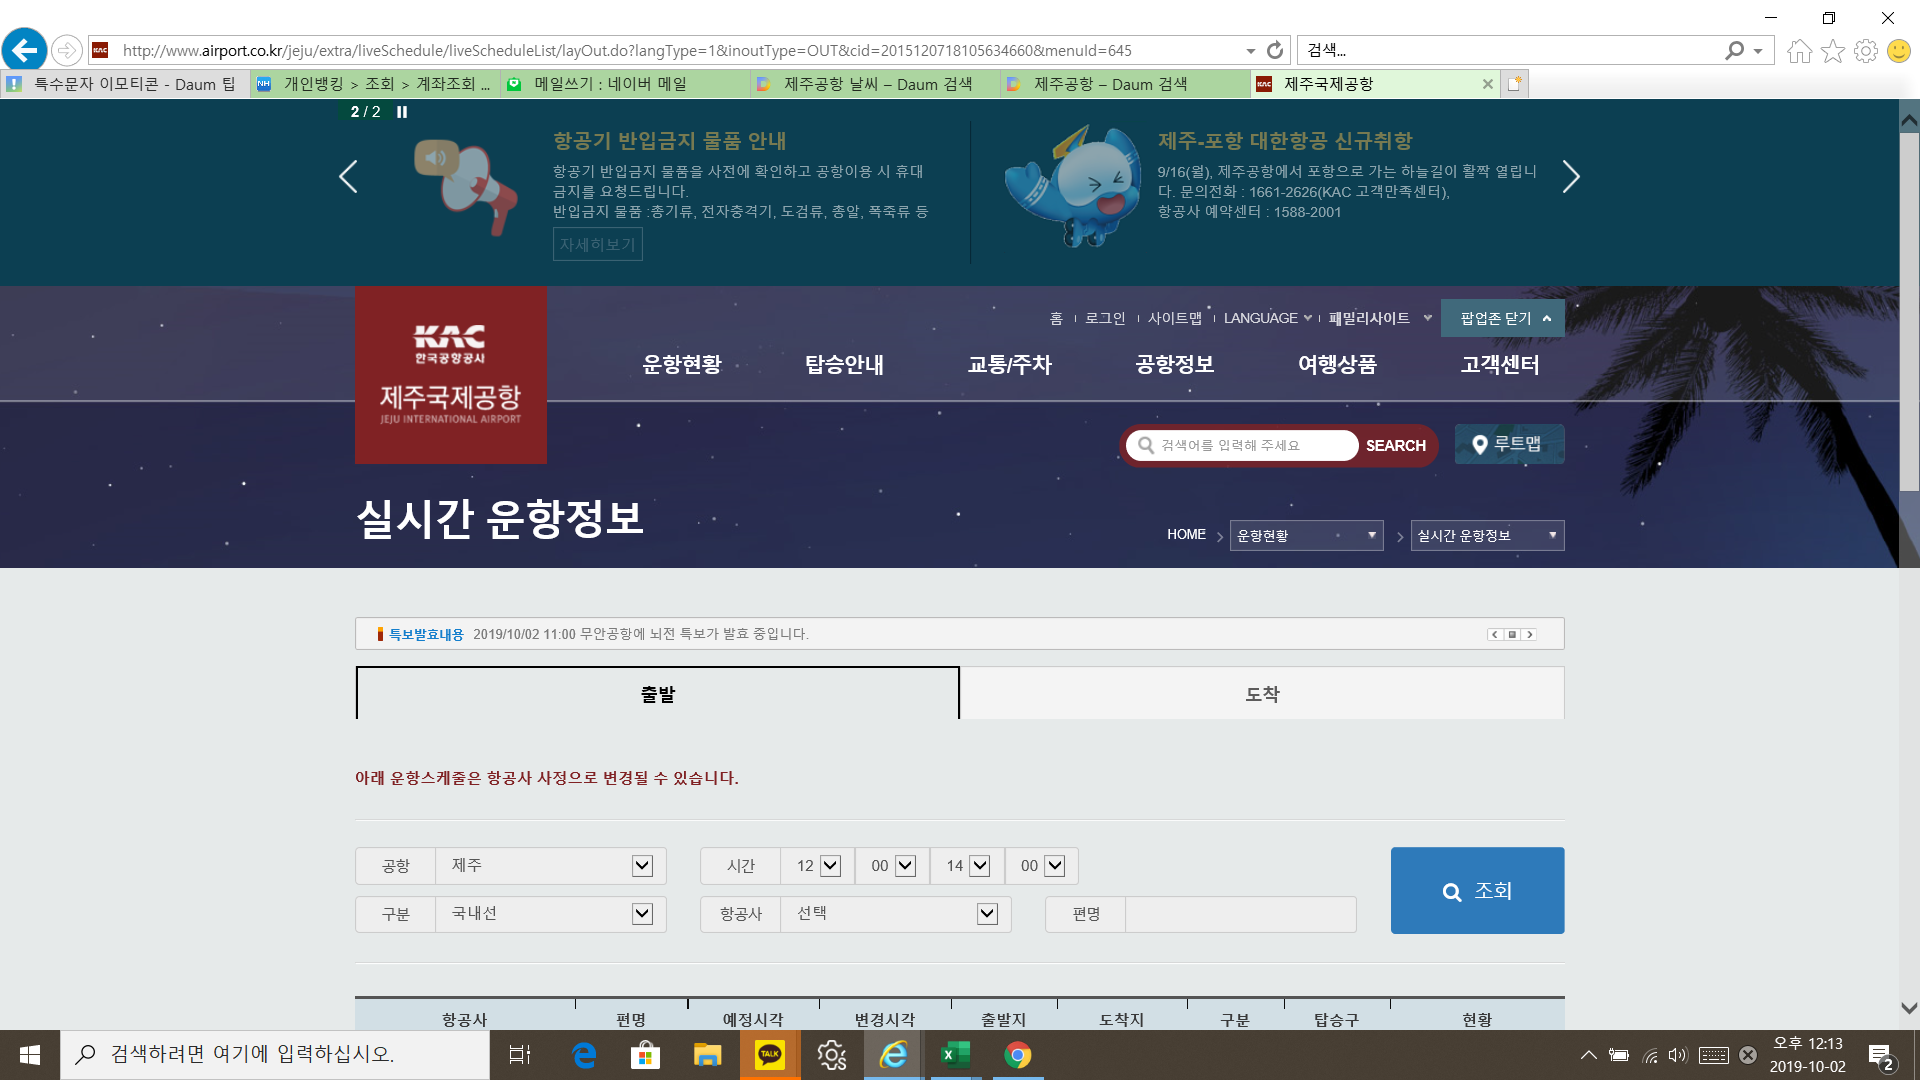1920x1080 pixels.
Task: Open the 항공사 선택 dropdown
Action: [987, 914]
